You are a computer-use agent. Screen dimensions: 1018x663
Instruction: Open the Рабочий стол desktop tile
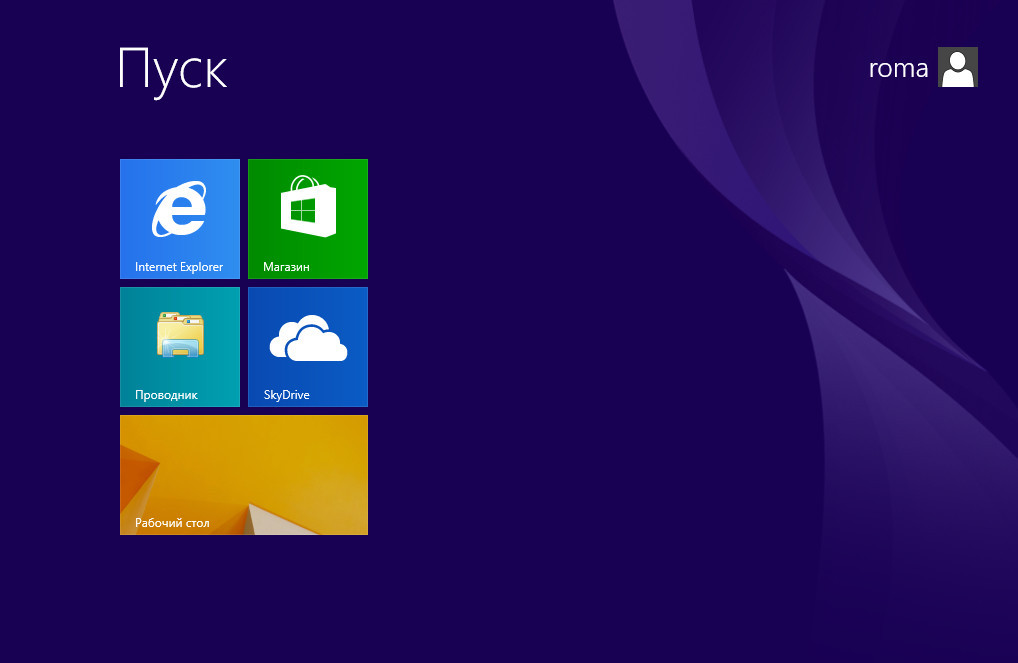(x=244, y=475)
